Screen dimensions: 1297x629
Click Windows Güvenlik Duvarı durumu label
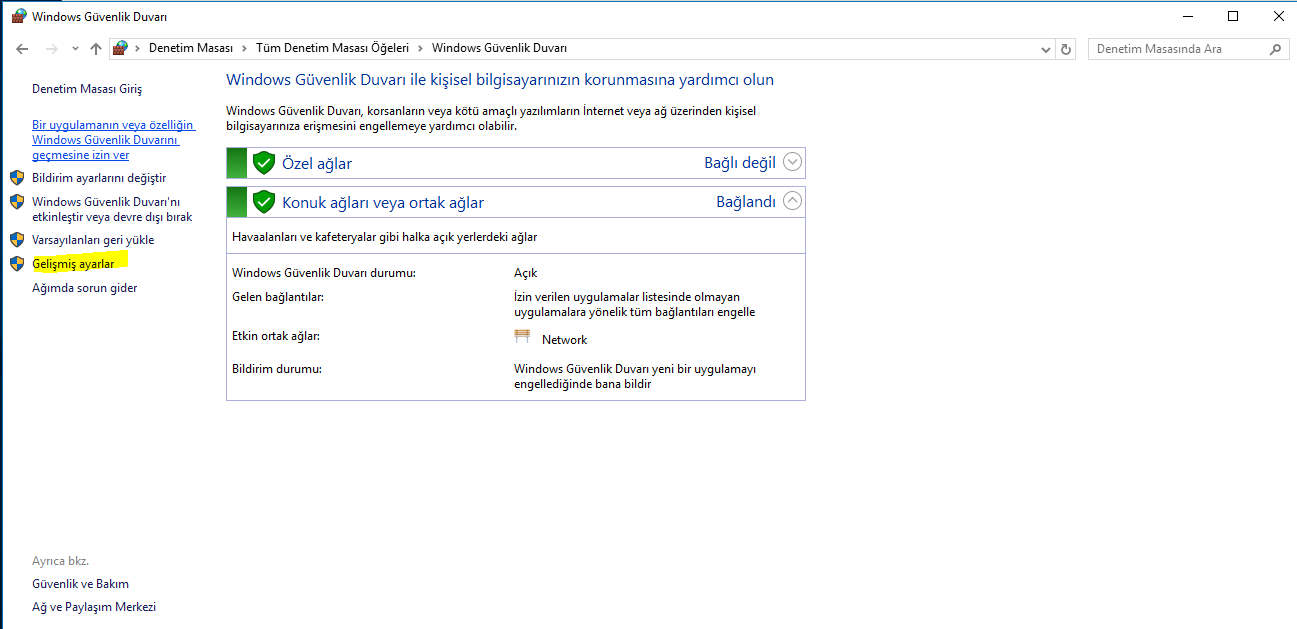tap(323, 273)
